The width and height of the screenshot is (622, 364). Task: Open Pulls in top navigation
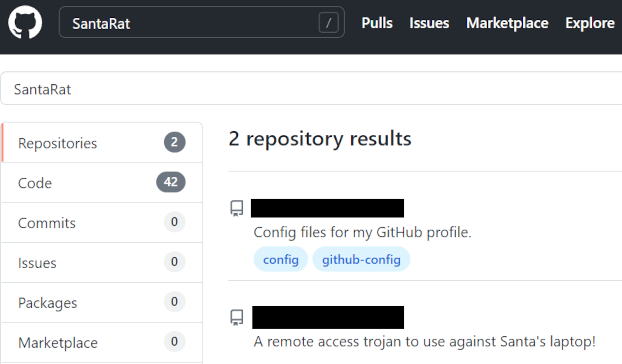tap(377, 23)
